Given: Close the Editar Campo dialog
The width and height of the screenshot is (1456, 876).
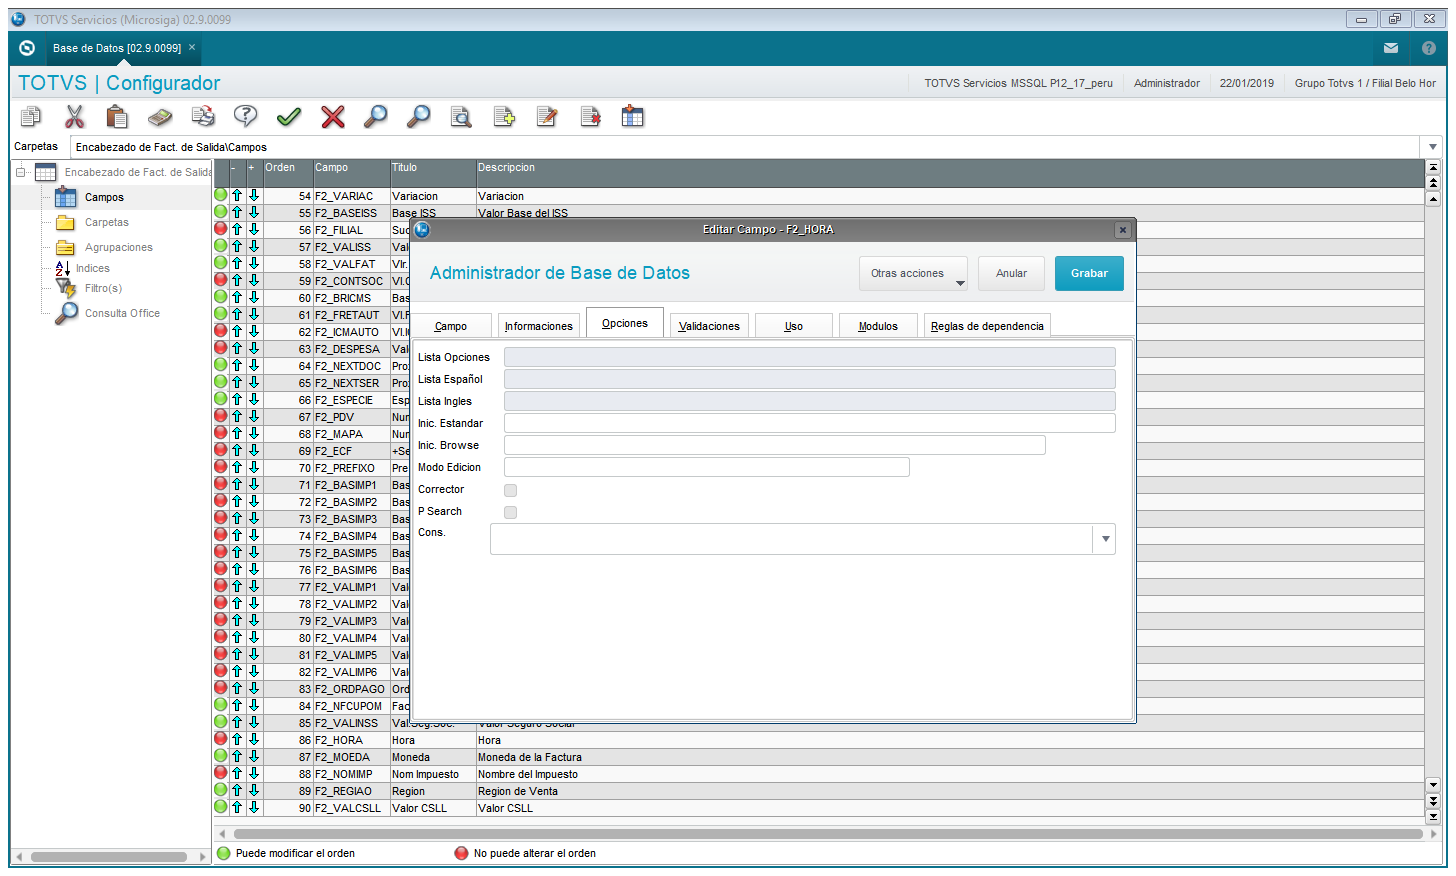Looking at the screenshot, I should click(x=1123, y=230).
